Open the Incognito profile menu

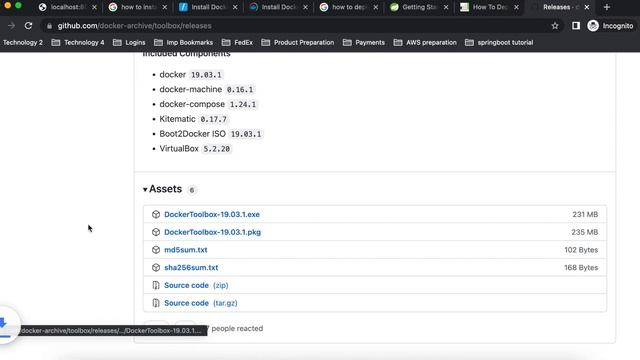[610, 26]
